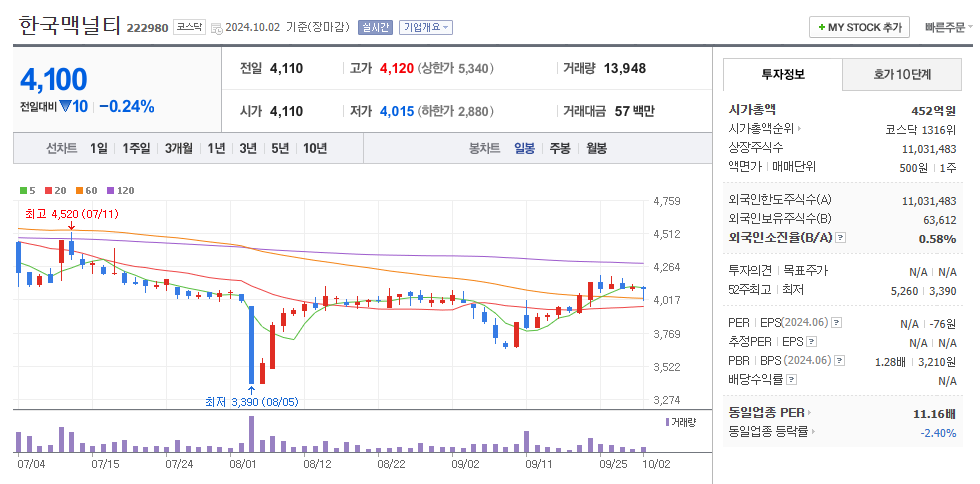Select the 3년 line chart period

pyautogui.click(x=248, y=149)
